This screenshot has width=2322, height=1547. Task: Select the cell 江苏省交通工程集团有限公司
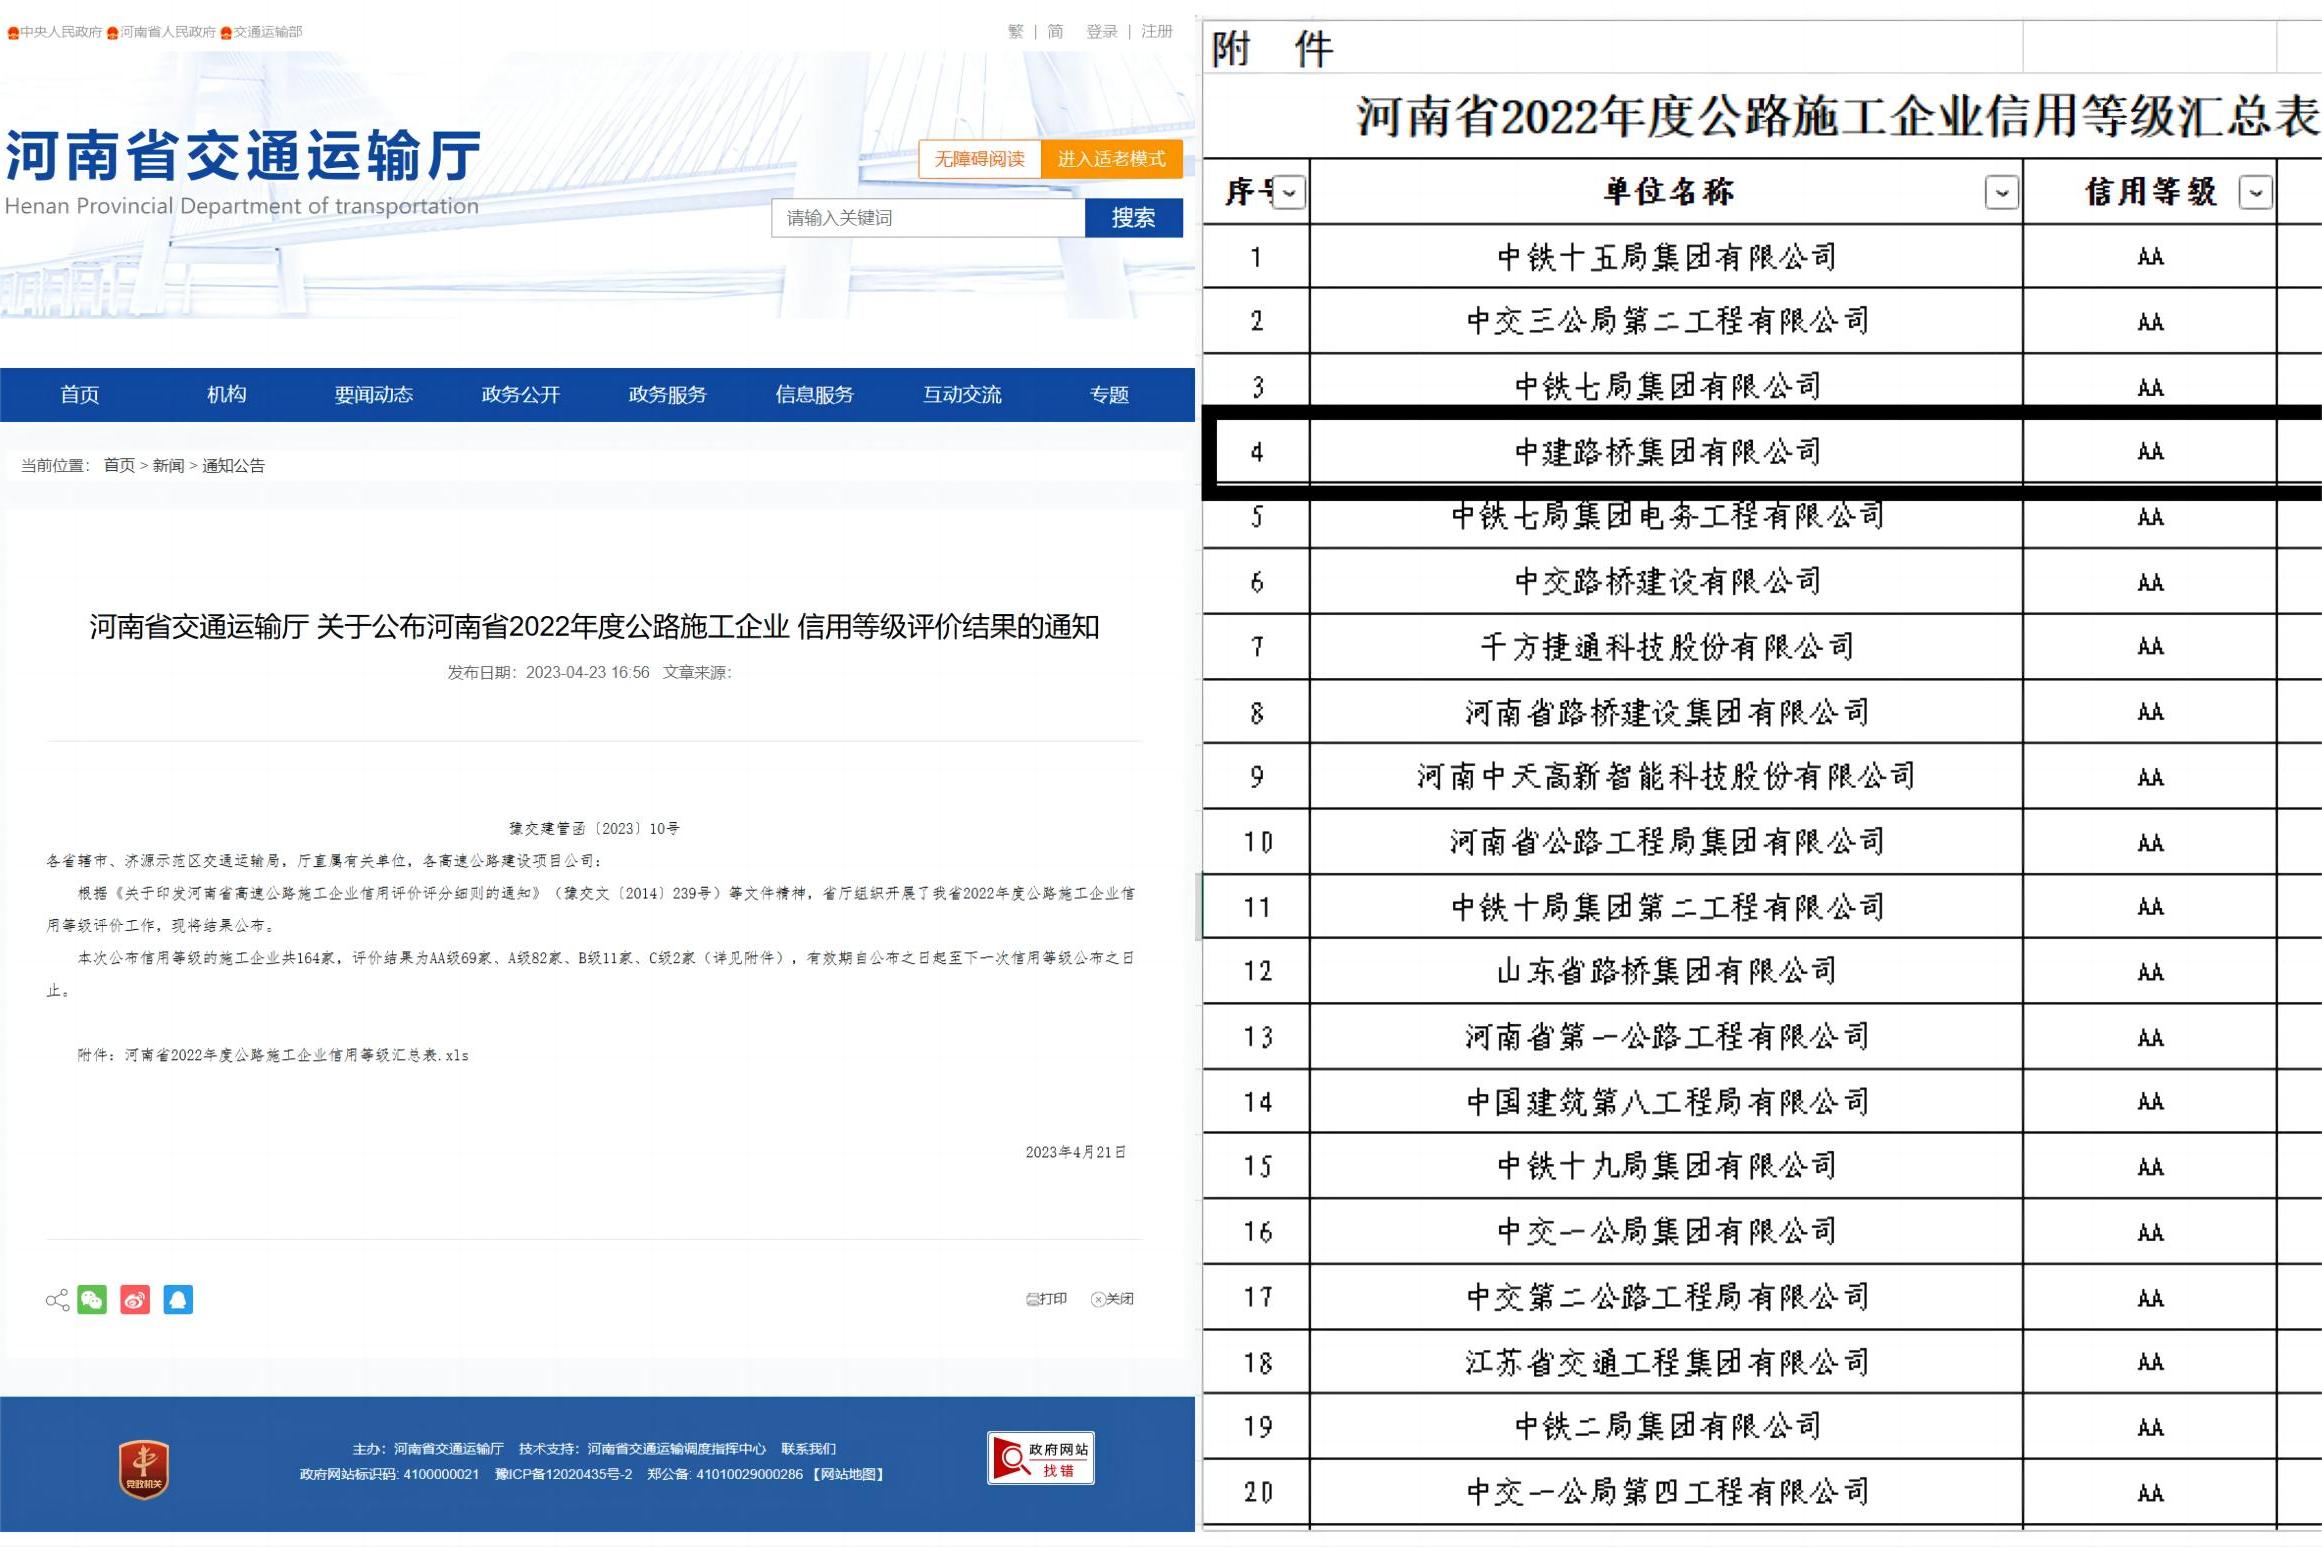(1666, 1362)
